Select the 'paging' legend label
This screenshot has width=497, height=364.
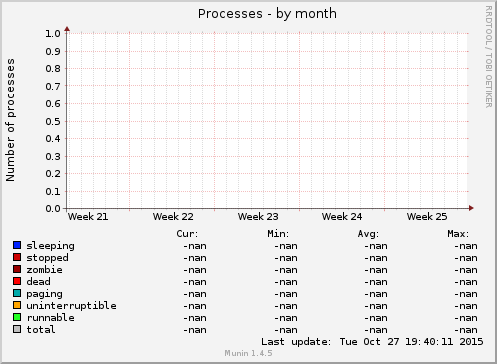(44, 294)
